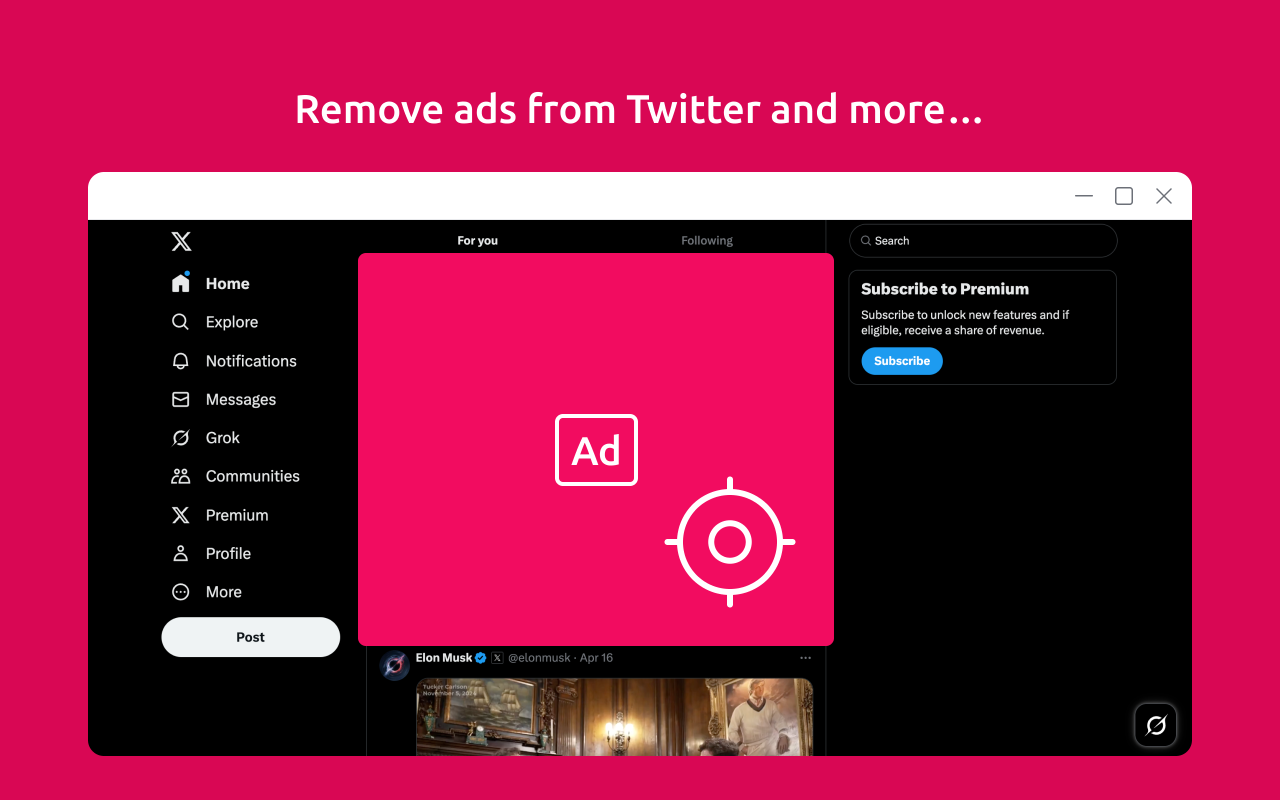The width and height of the screenshot is (1280, 800).
Task: Launch Grok from the sidebar icon
Action: (x=181, y=438)
